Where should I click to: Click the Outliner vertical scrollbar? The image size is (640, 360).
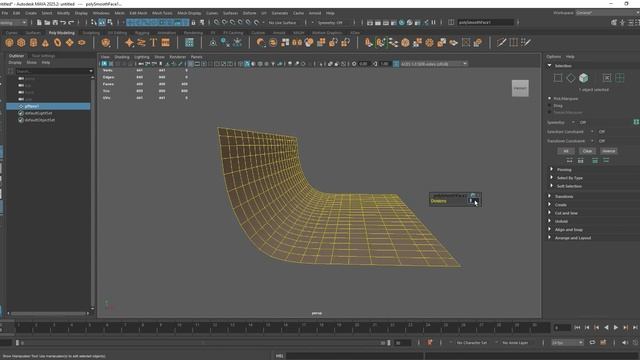point(93,192)
